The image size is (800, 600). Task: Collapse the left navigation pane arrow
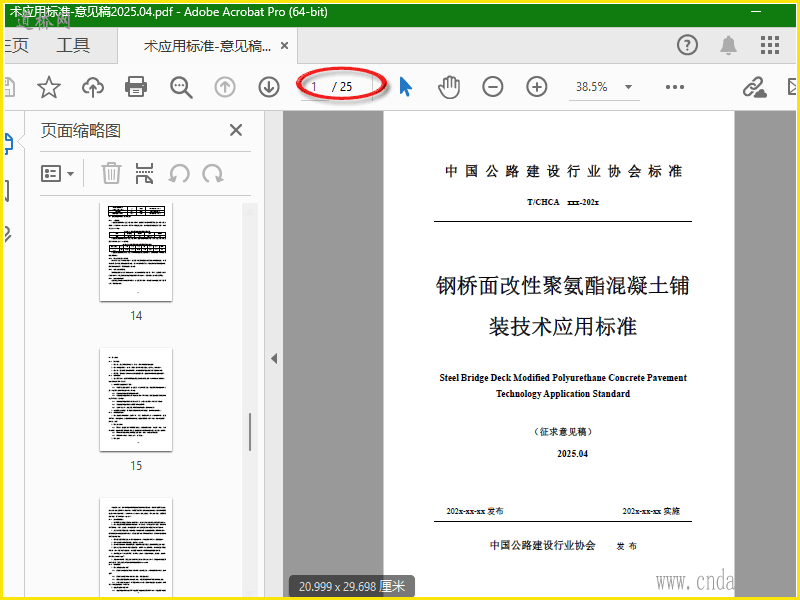pos(274,358)
